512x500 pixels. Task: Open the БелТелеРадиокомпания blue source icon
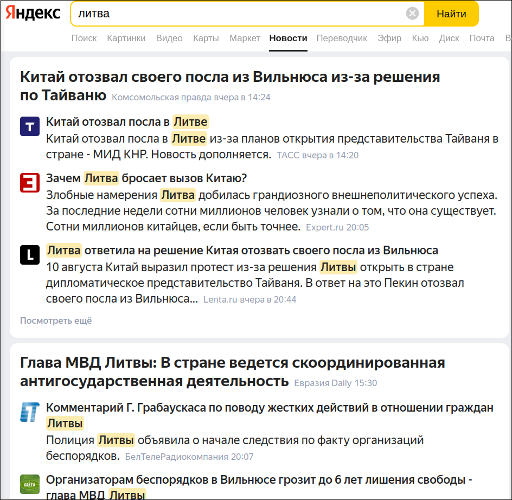coord(30,412)
